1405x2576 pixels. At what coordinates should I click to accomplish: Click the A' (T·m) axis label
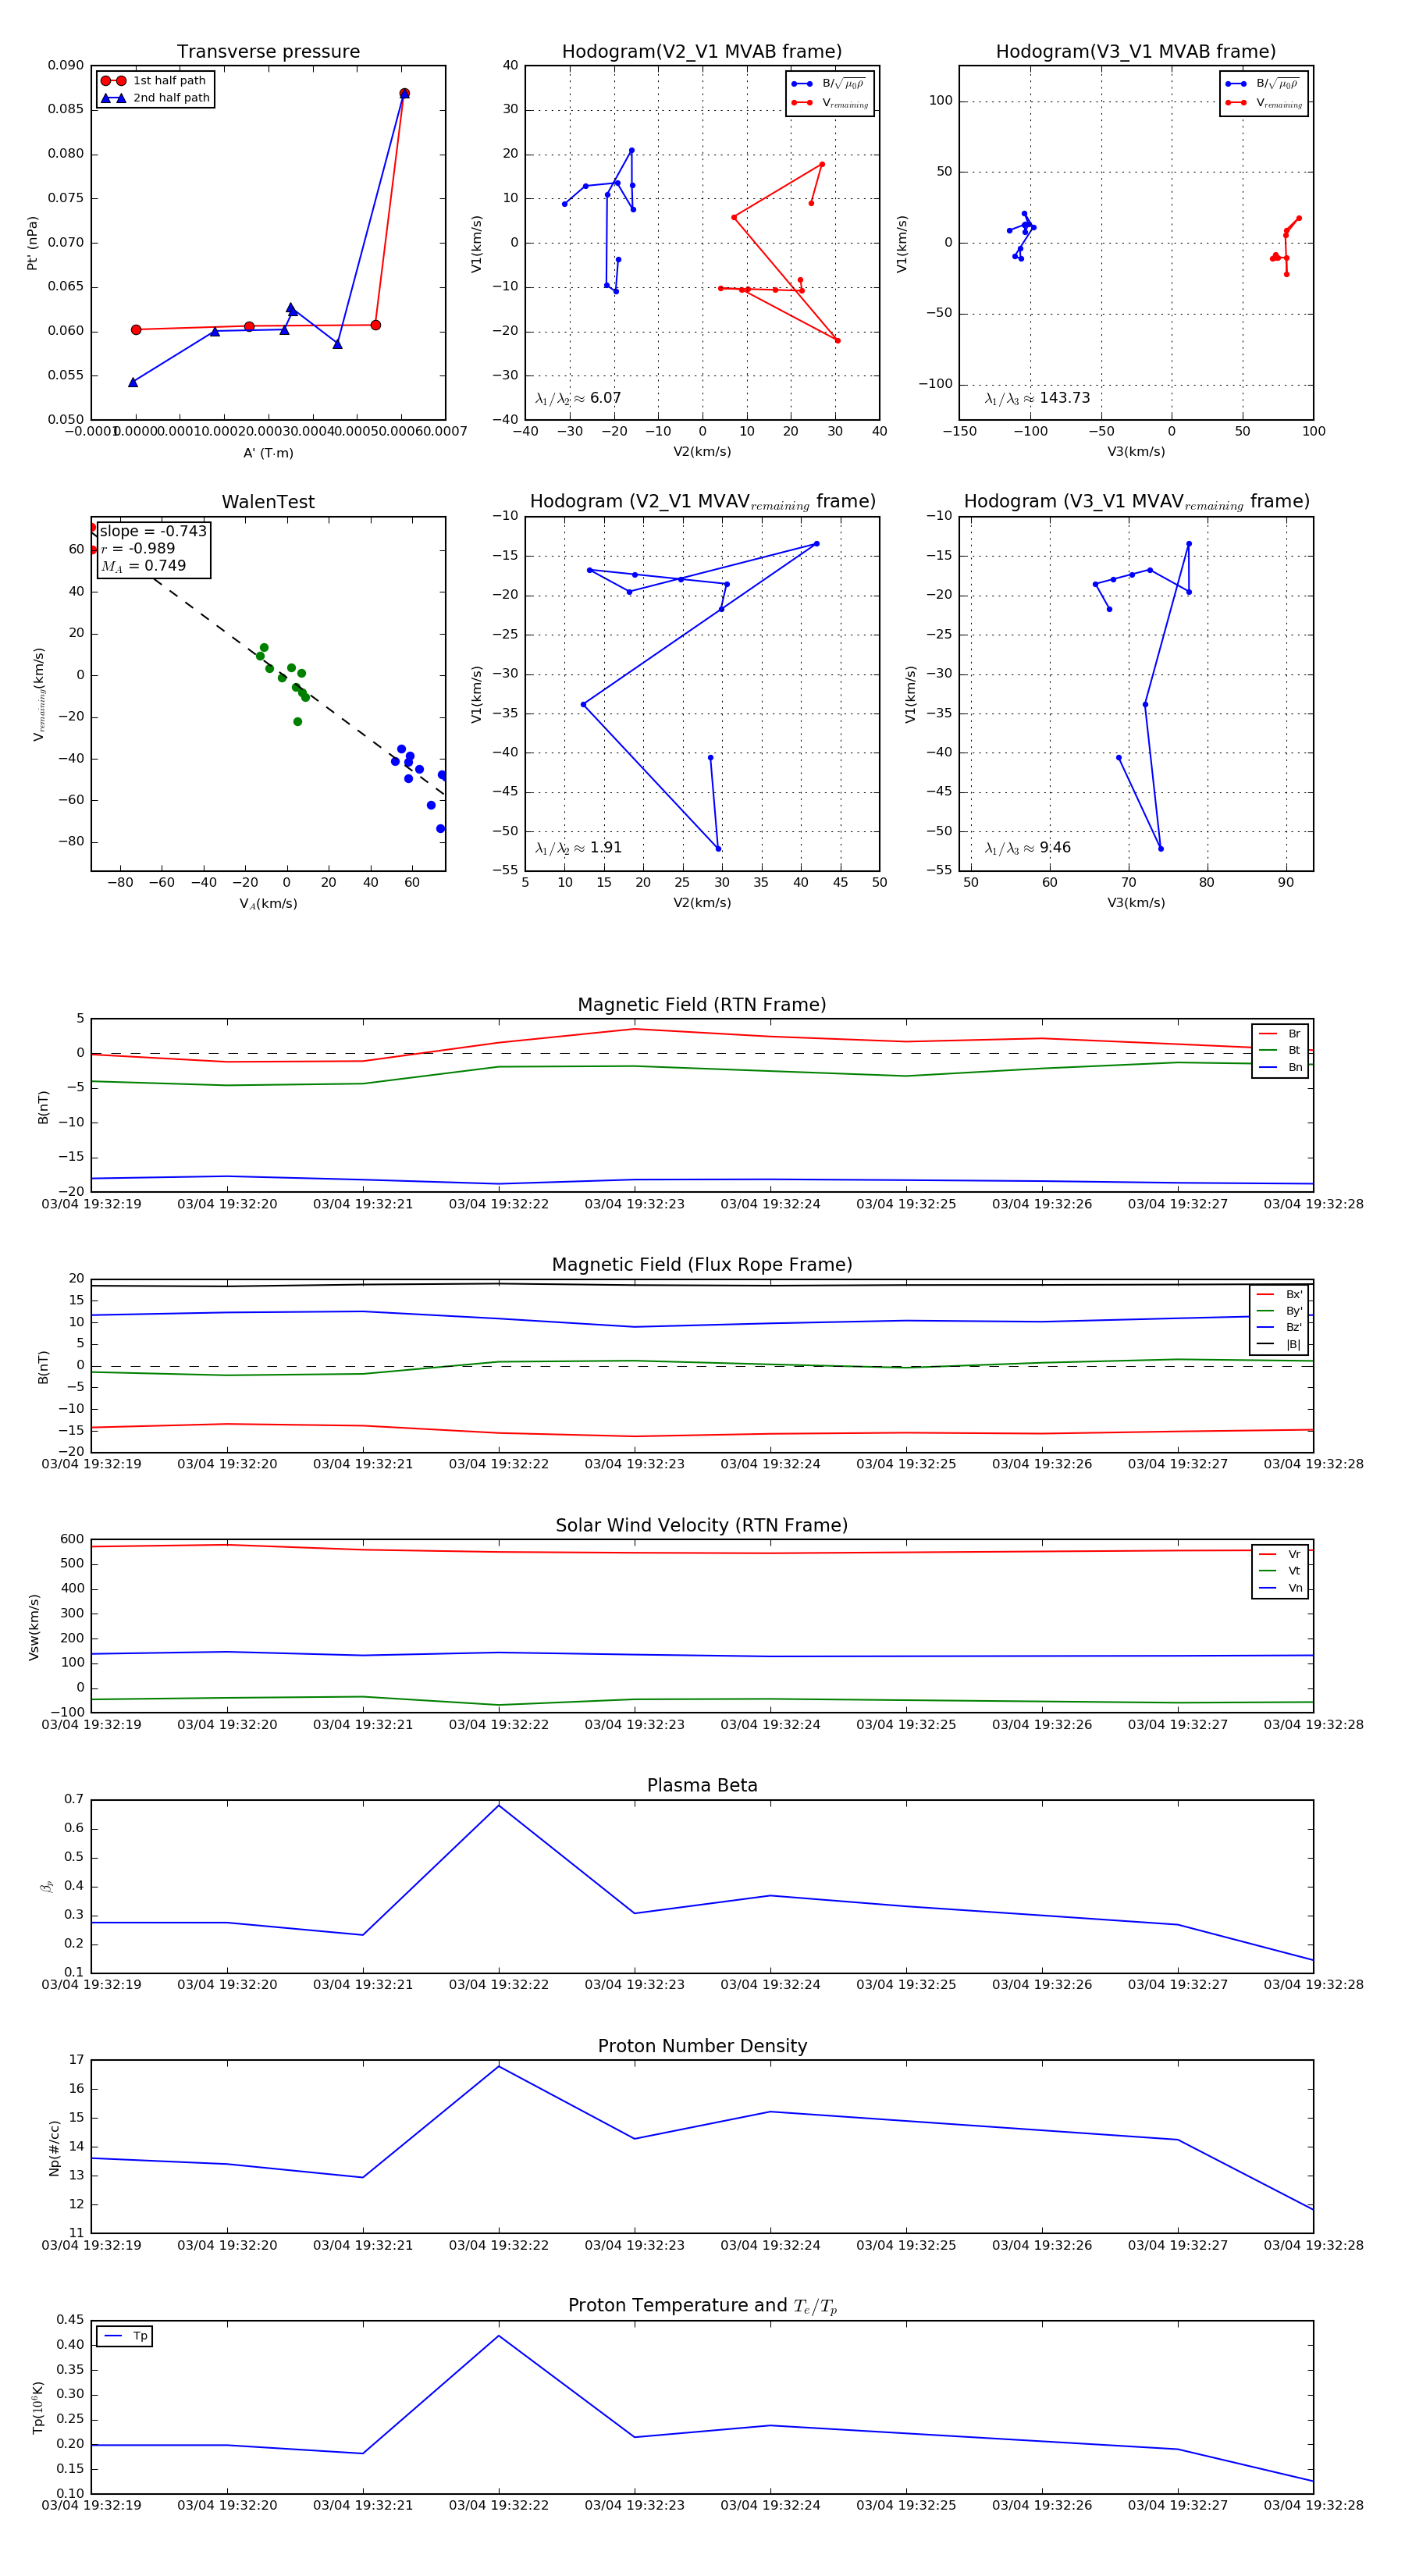[268, 453]
